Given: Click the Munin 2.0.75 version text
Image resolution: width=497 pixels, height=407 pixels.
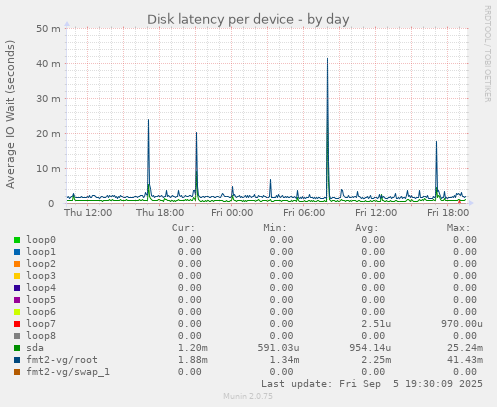Looking at the screenshot, I should point(248,396).
